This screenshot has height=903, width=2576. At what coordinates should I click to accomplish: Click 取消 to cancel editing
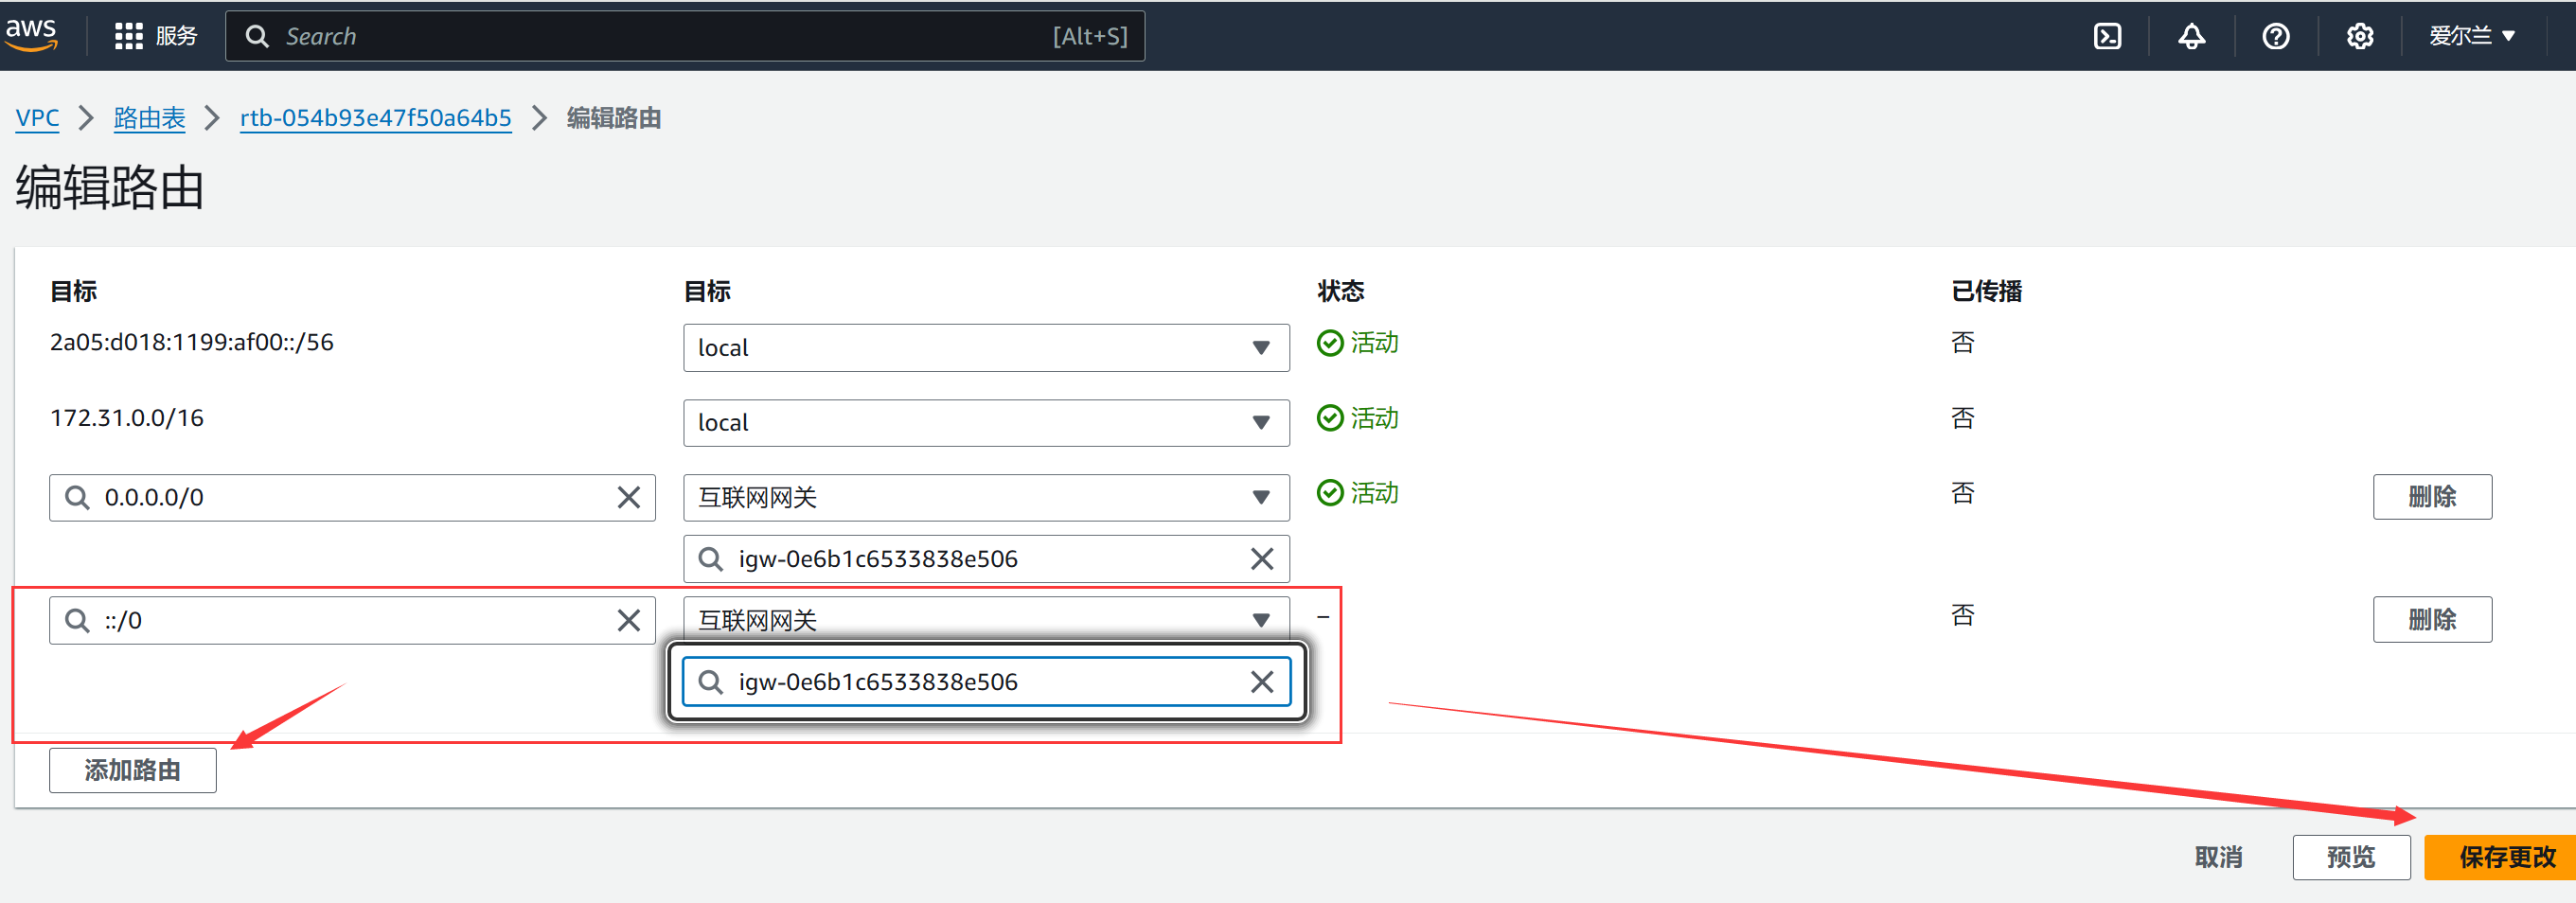click(x=2218, y=857)
